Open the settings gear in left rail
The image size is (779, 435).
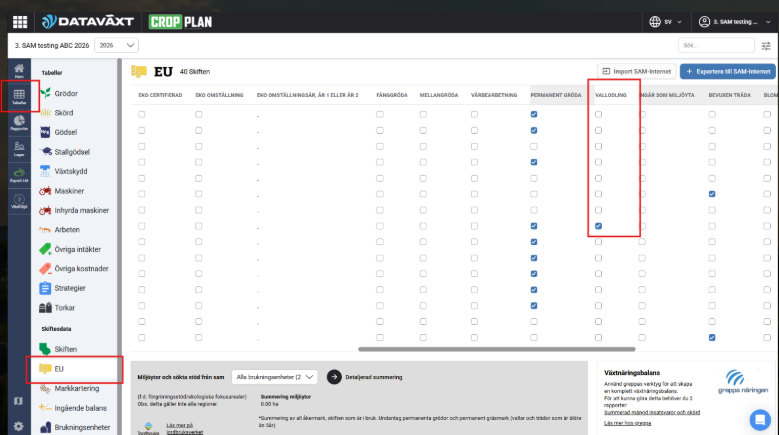point(19,426)
